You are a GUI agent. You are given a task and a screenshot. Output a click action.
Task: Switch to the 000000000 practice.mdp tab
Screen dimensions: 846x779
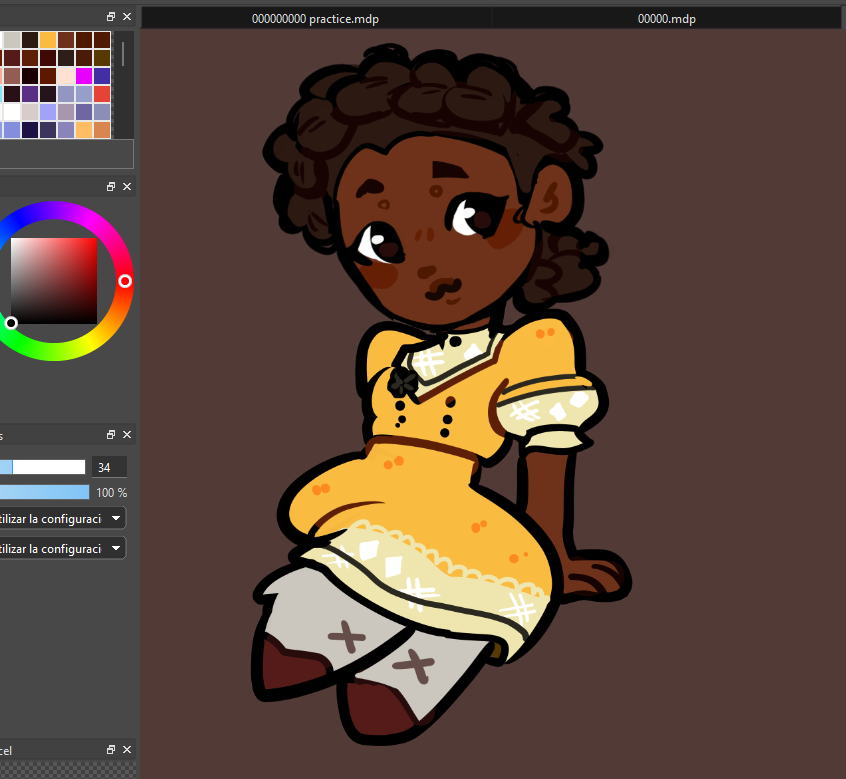(x=316, y=19)
